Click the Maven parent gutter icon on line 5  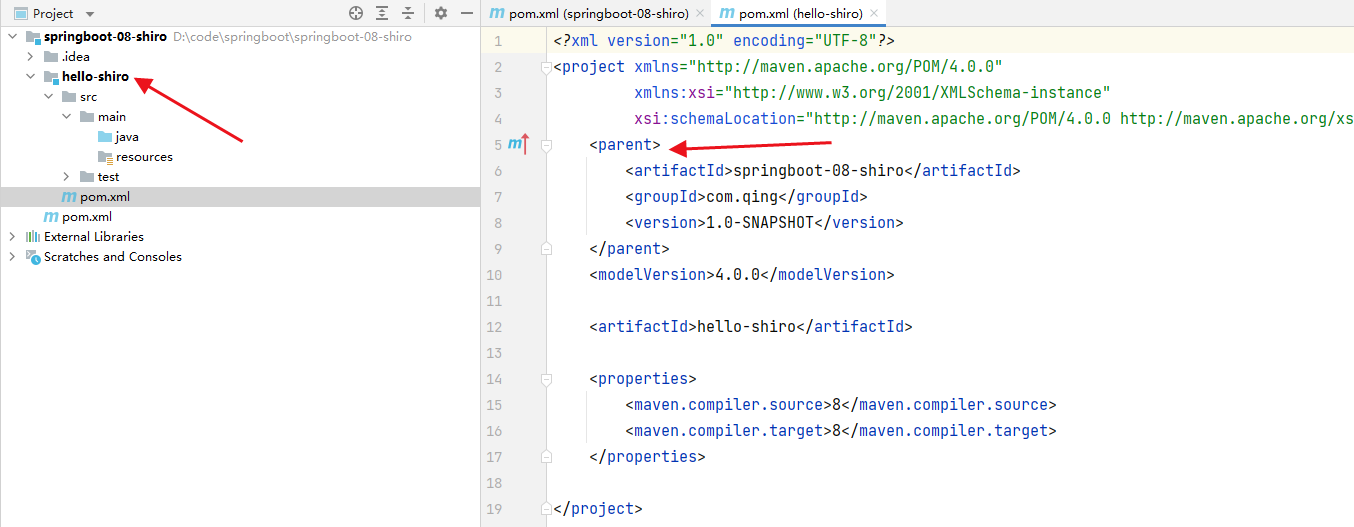tap(517, 145)
